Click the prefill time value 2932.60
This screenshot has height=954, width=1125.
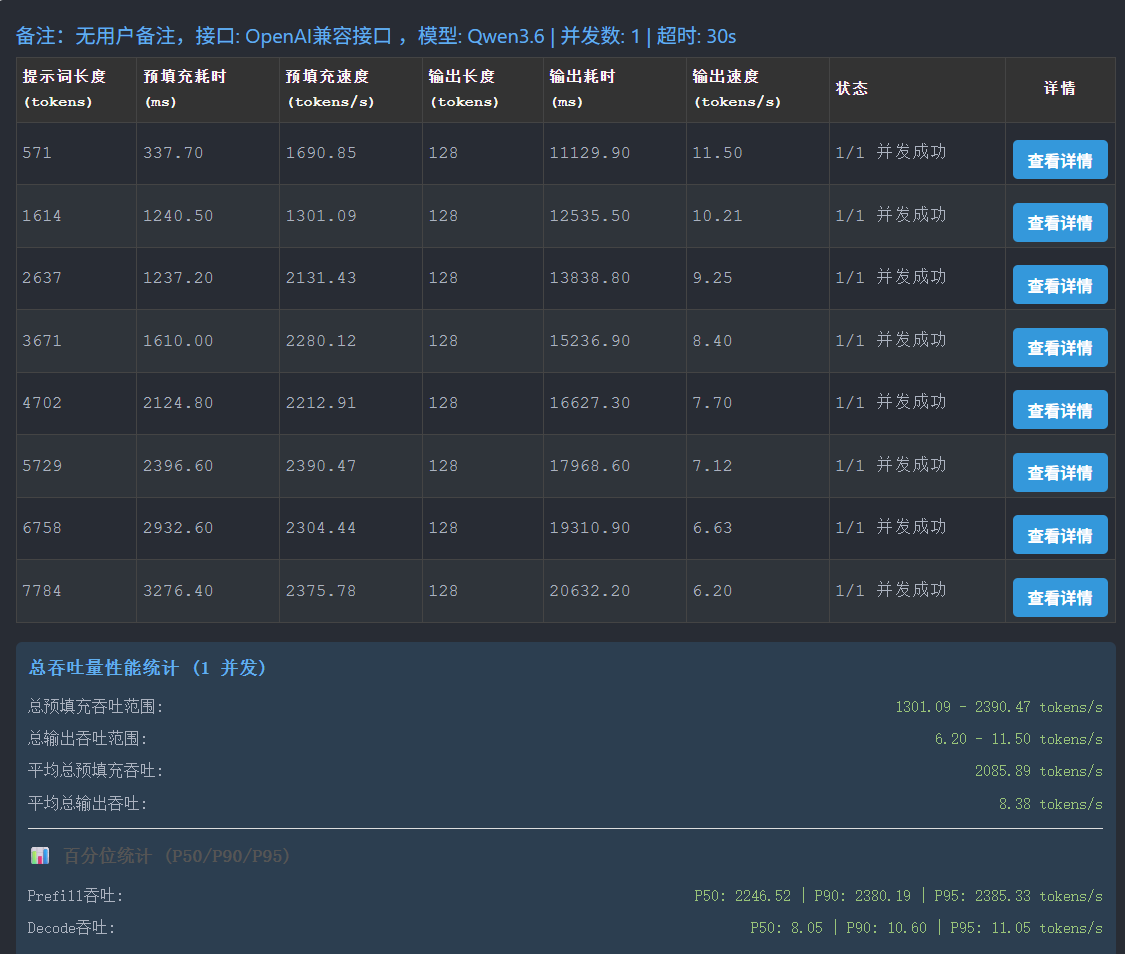[x=178, y=527]
